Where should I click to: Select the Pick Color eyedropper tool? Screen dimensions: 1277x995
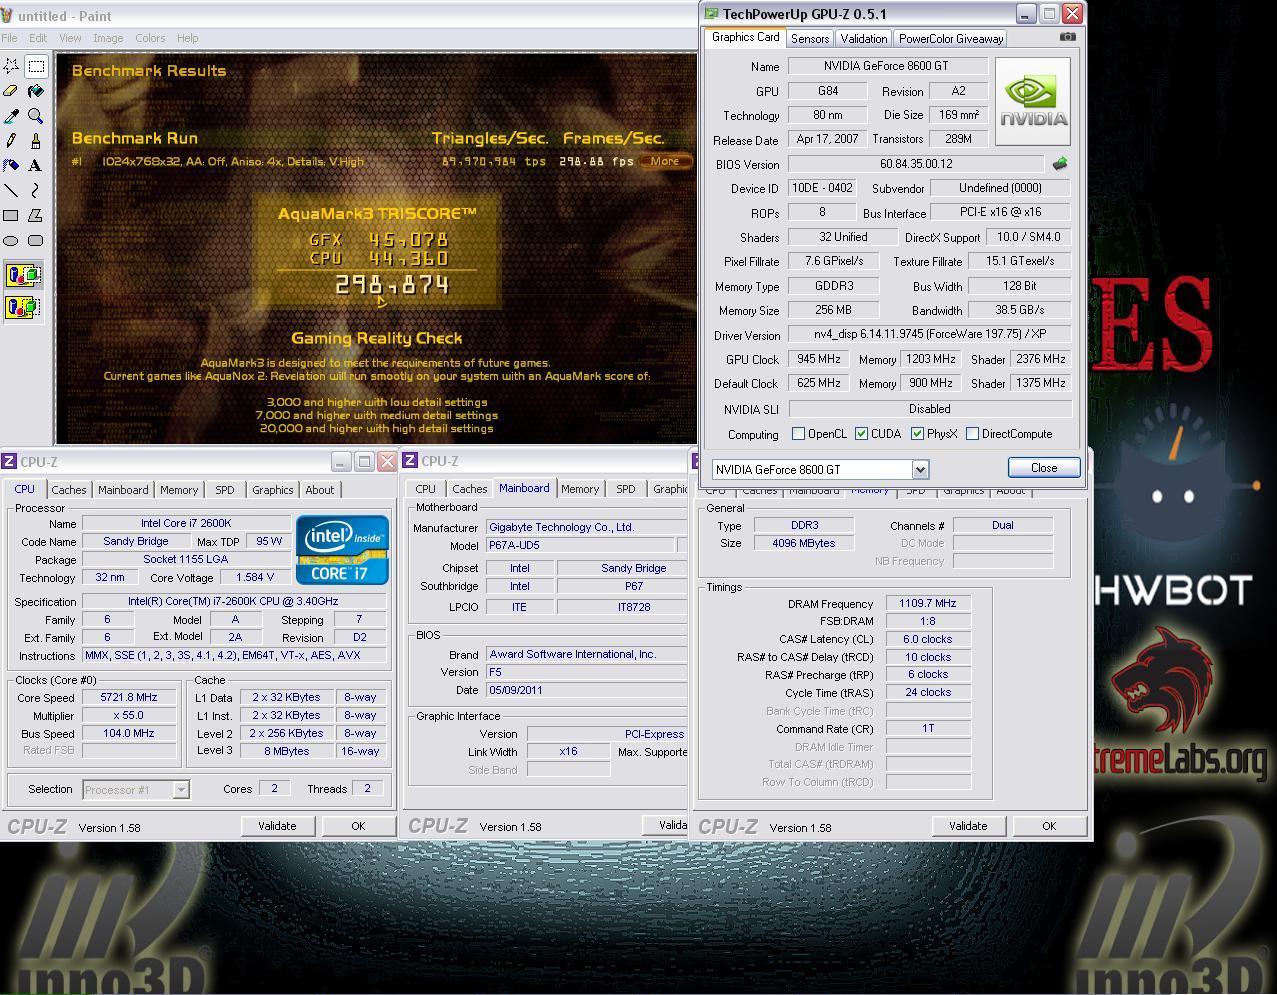tap(11, 116)
